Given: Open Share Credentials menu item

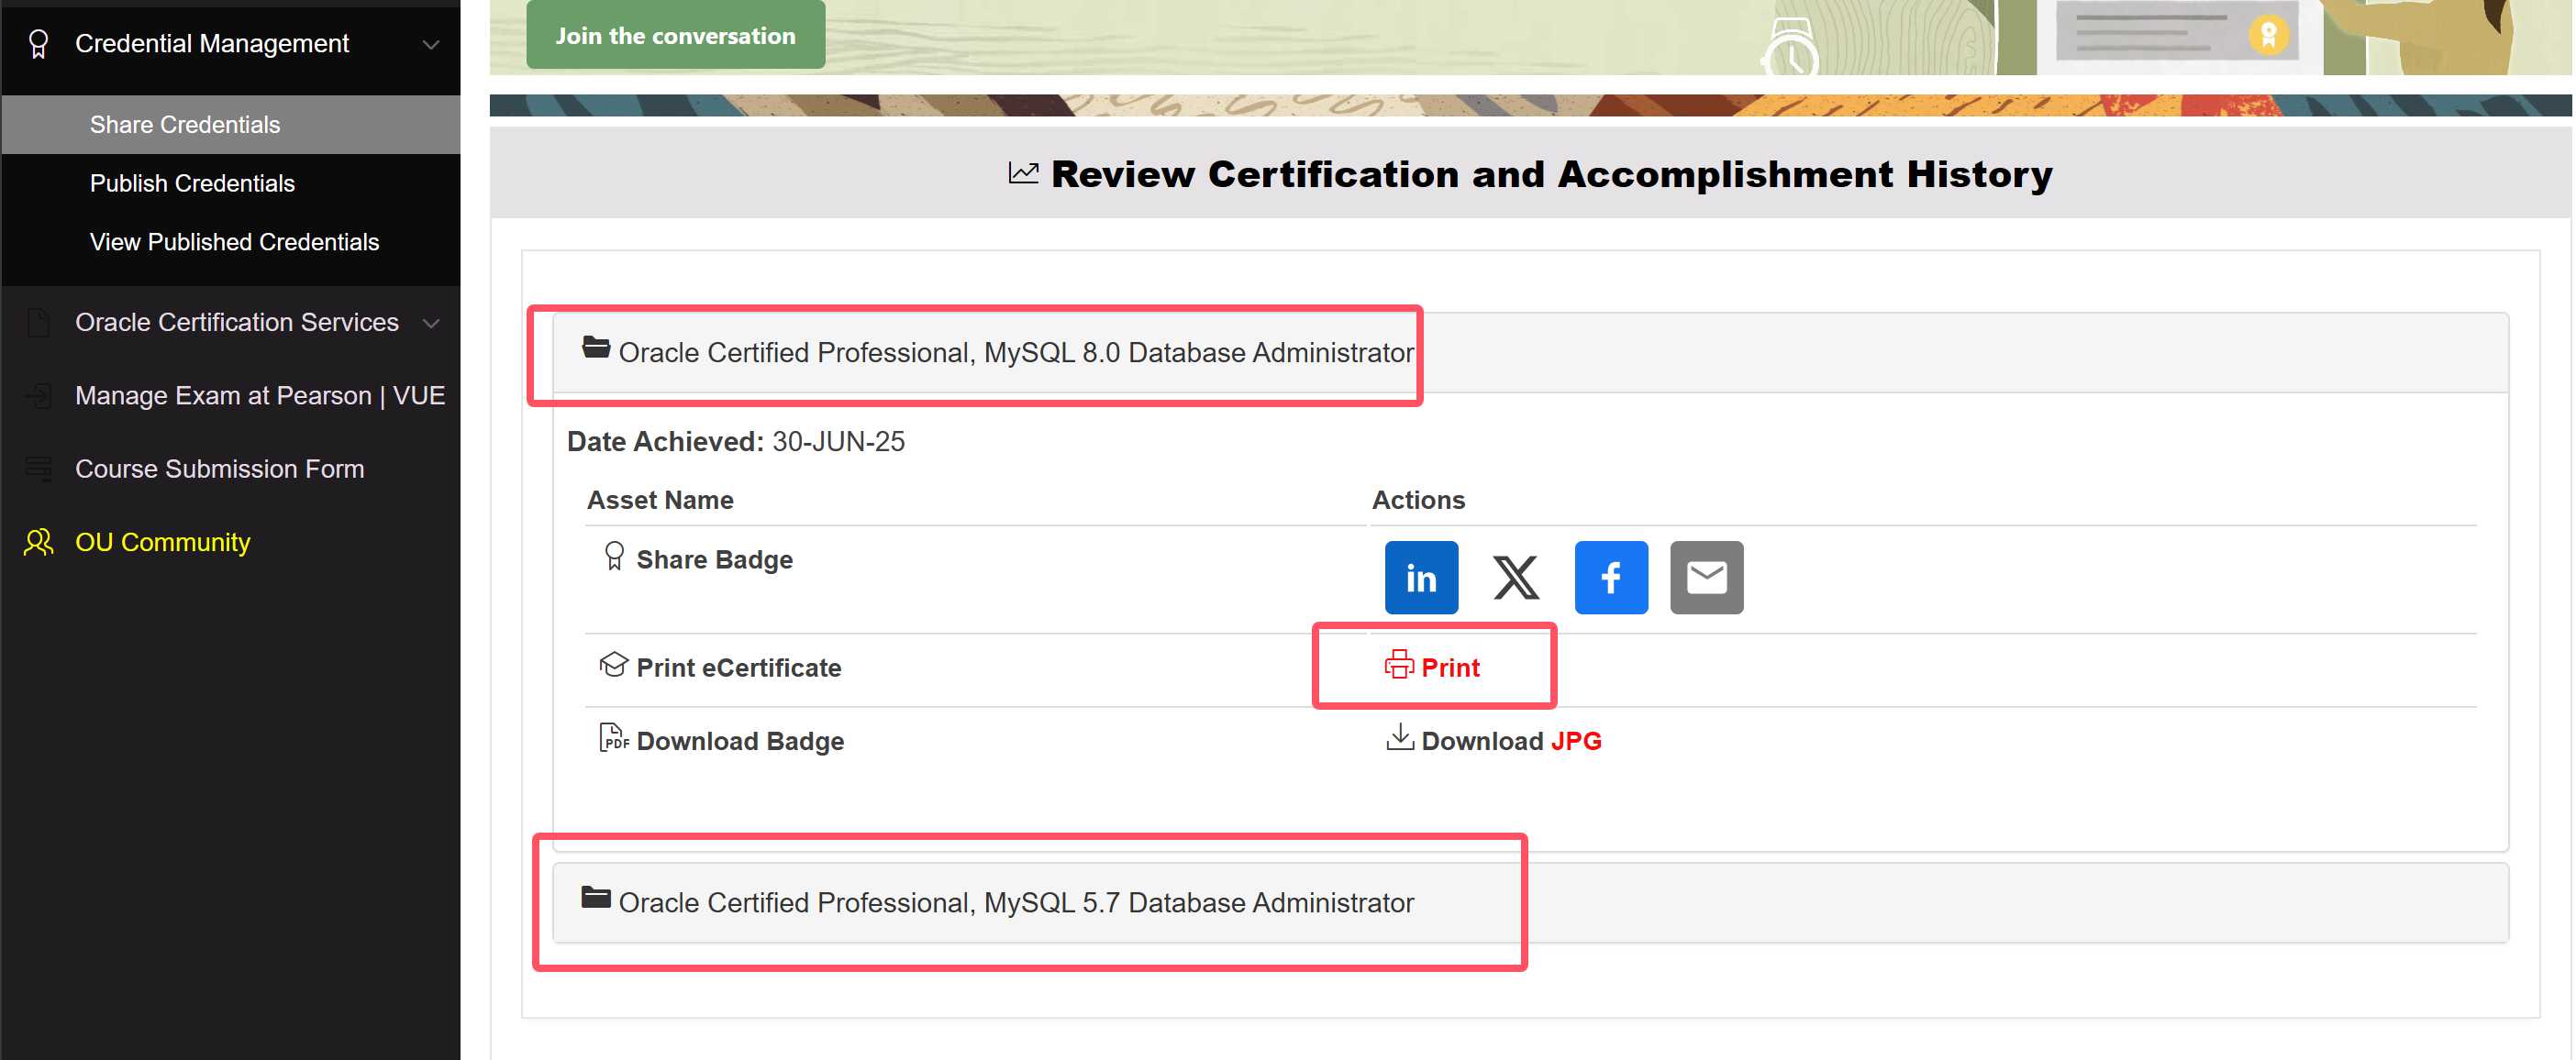Looking at the screenshot, I should click(185, 125).
